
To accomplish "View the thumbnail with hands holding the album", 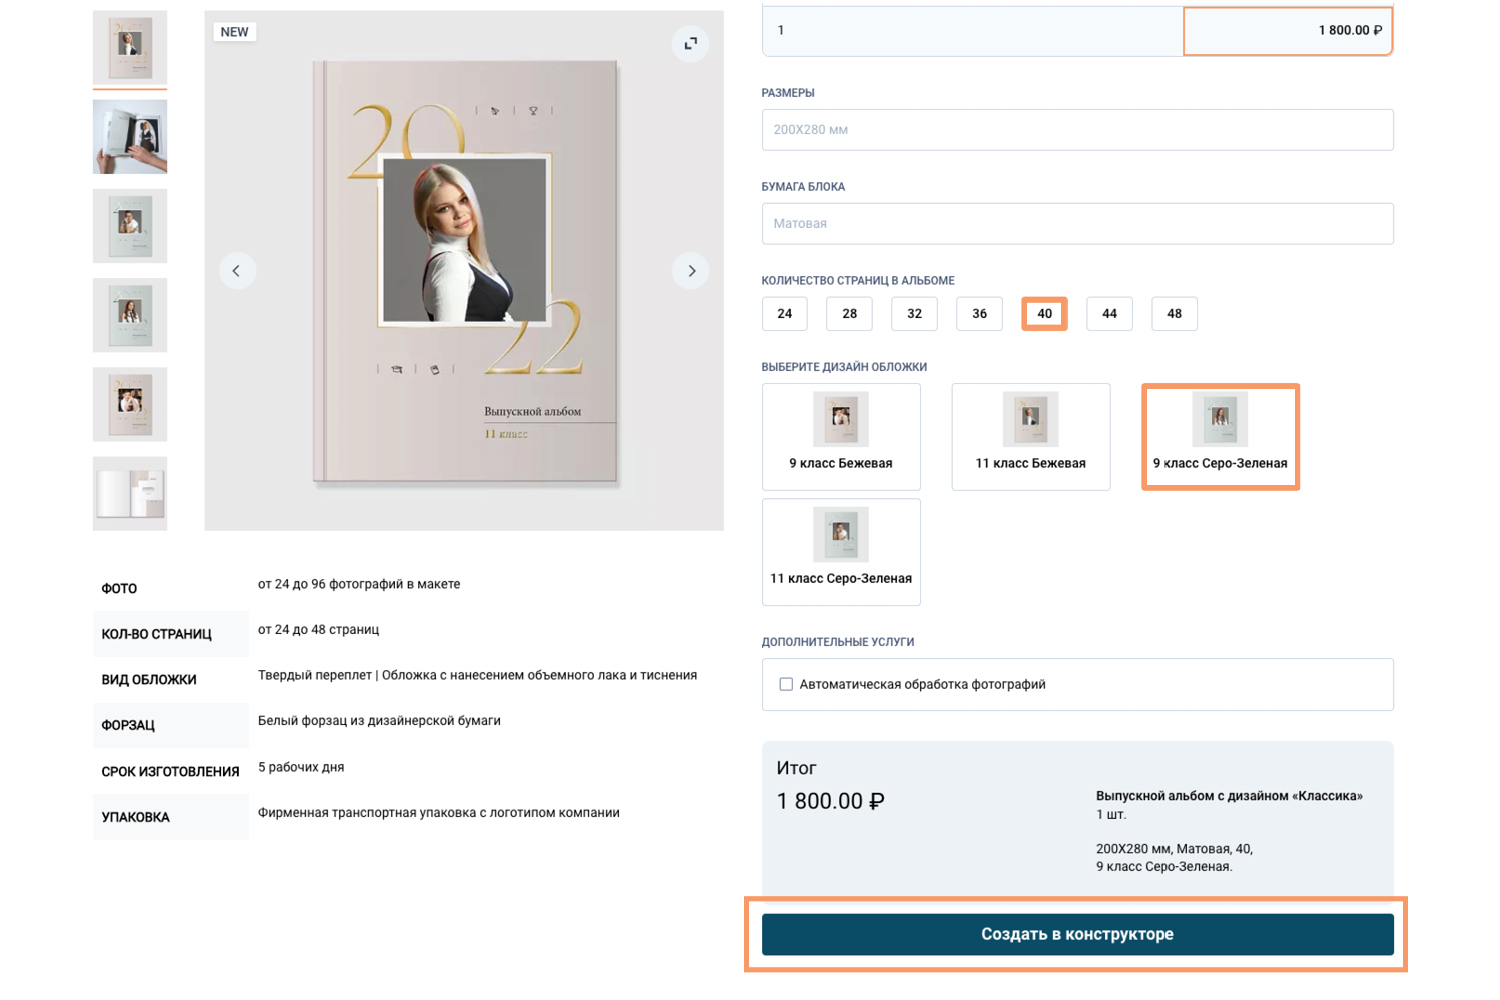I will point(130,137).
